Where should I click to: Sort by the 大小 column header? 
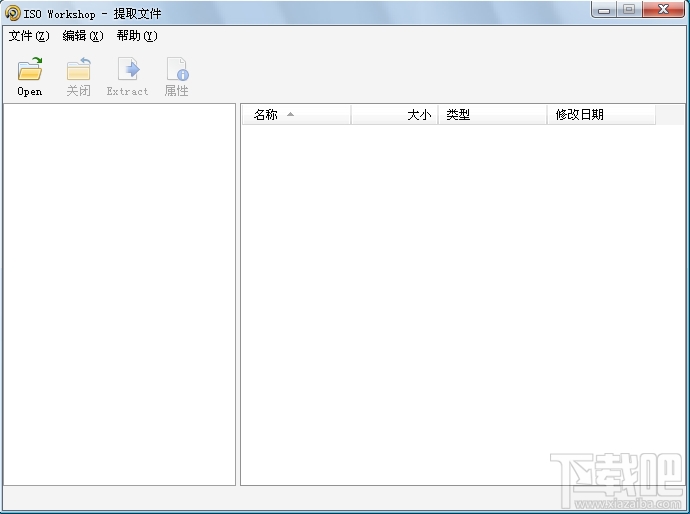[394, 115]
